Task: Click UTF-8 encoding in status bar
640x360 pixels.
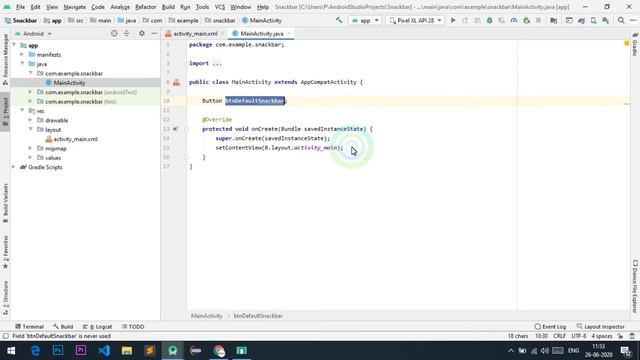Action: (578, 336)
